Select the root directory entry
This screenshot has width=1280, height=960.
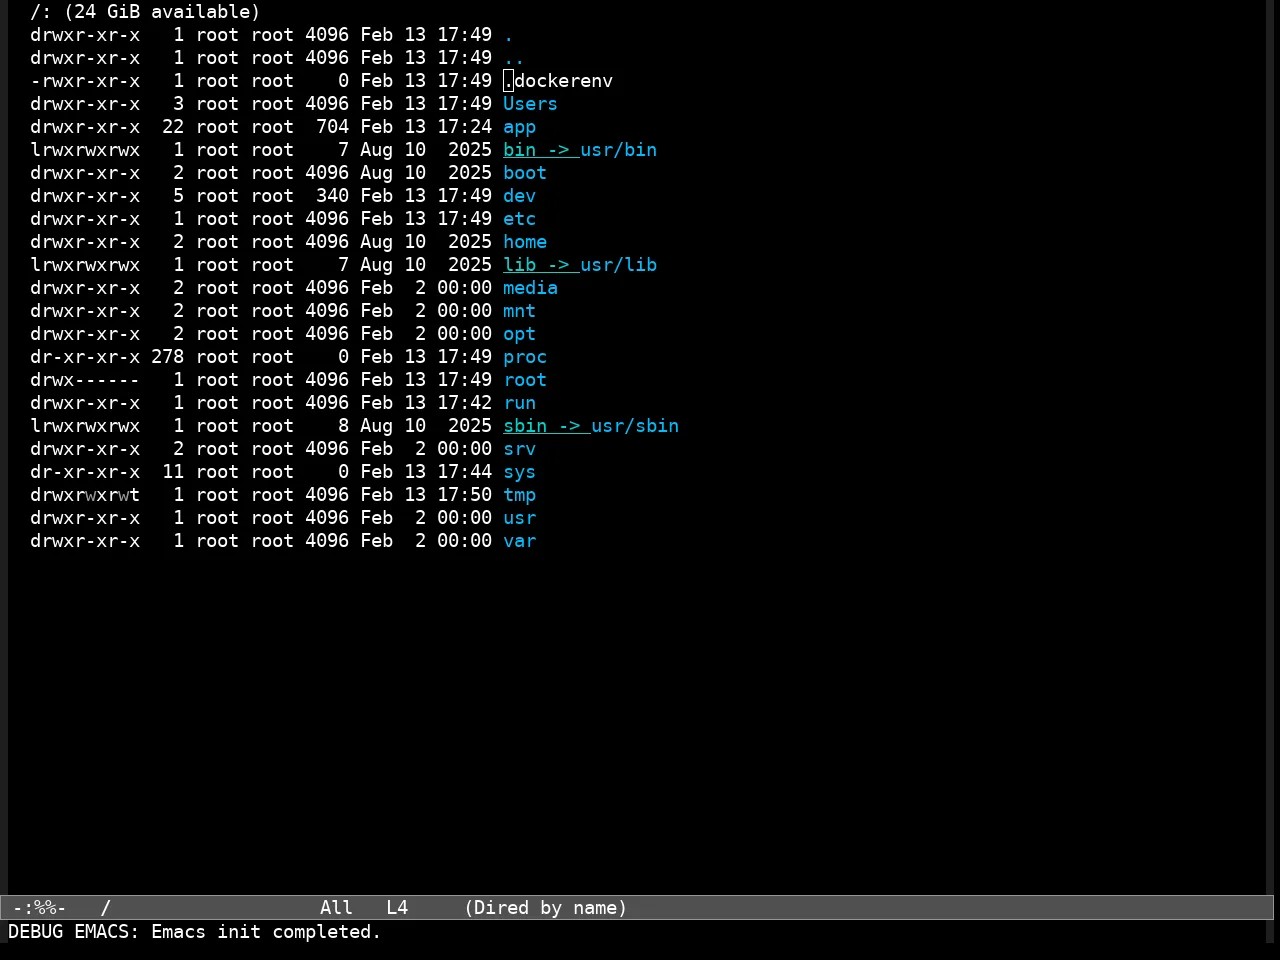(525, 380)
